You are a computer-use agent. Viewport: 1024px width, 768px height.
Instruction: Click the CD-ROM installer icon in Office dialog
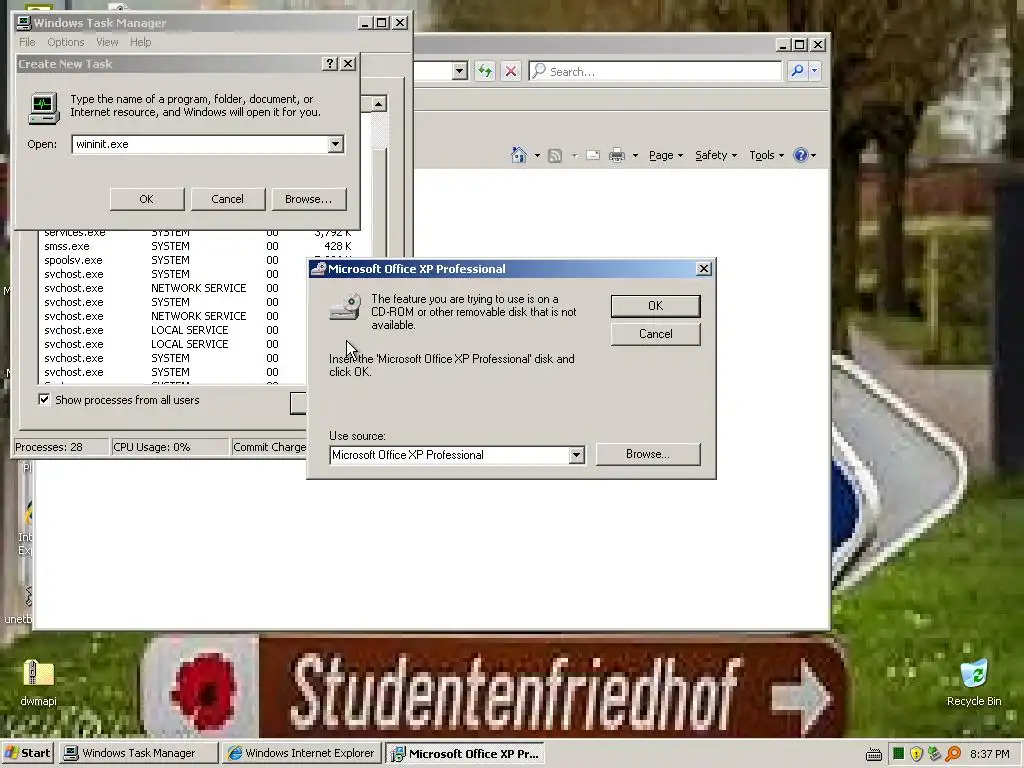click(345, 307)
